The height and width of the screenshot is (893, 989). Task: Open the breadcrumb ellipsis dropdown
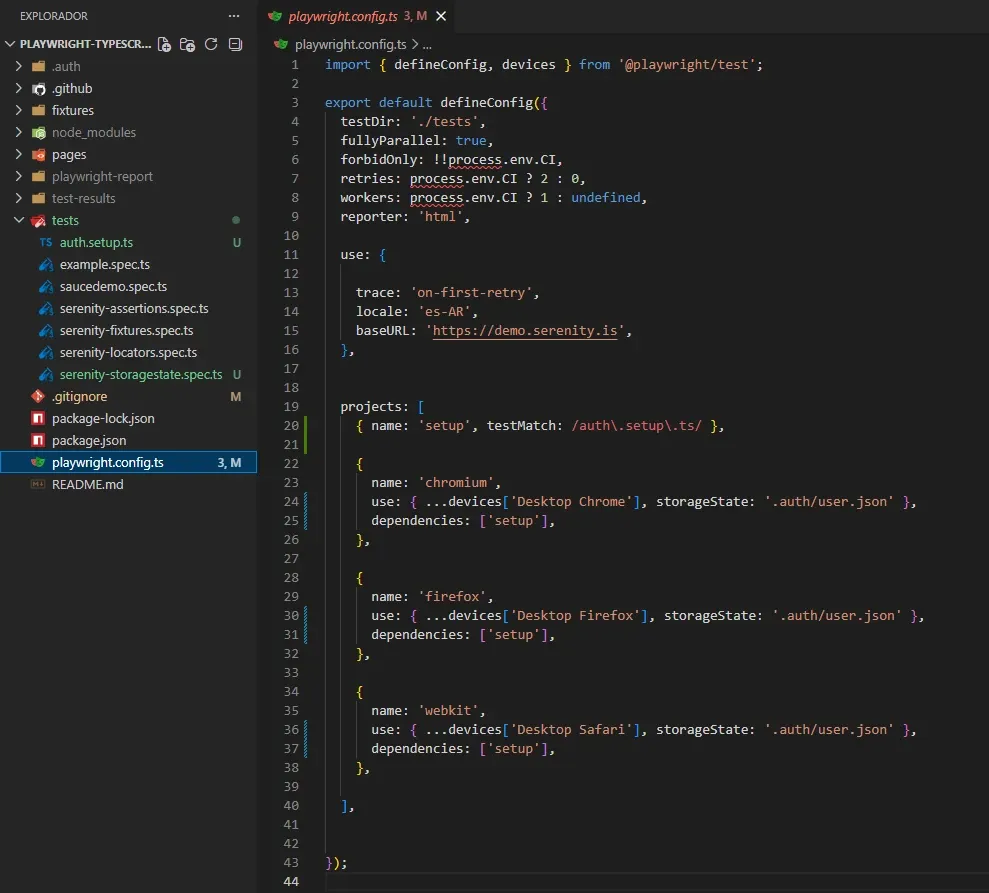tap(426, 44)
